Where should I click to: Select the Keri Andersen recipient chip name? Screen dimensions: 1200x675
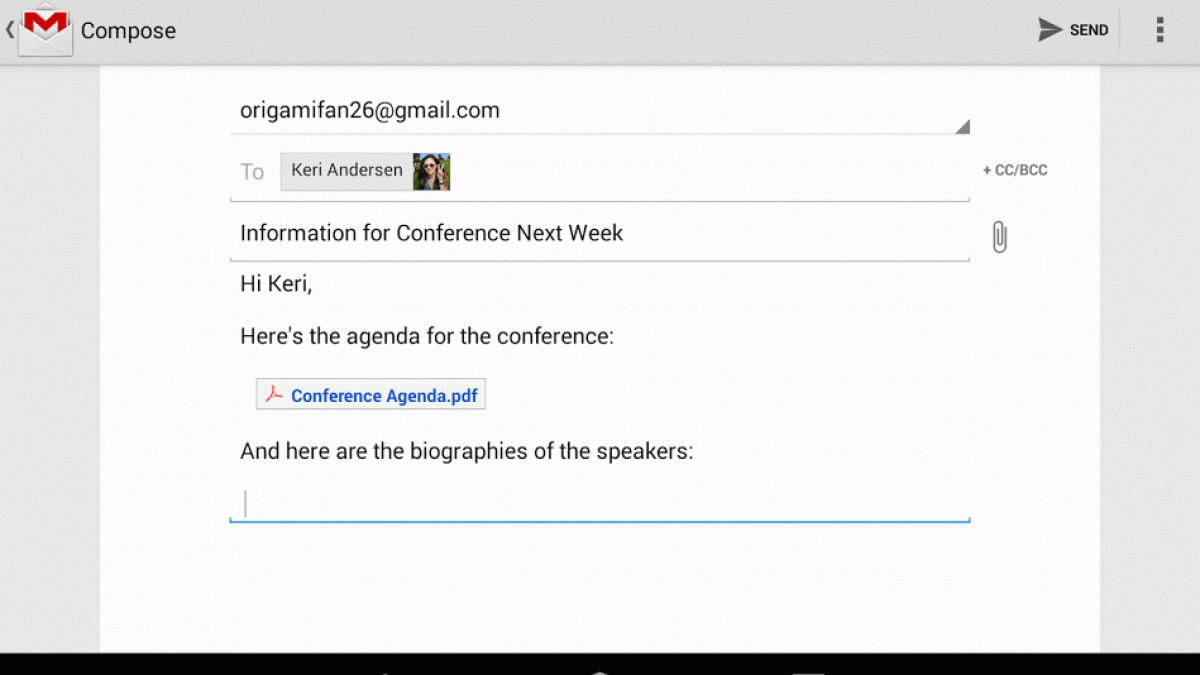click(x=346, y=171)
